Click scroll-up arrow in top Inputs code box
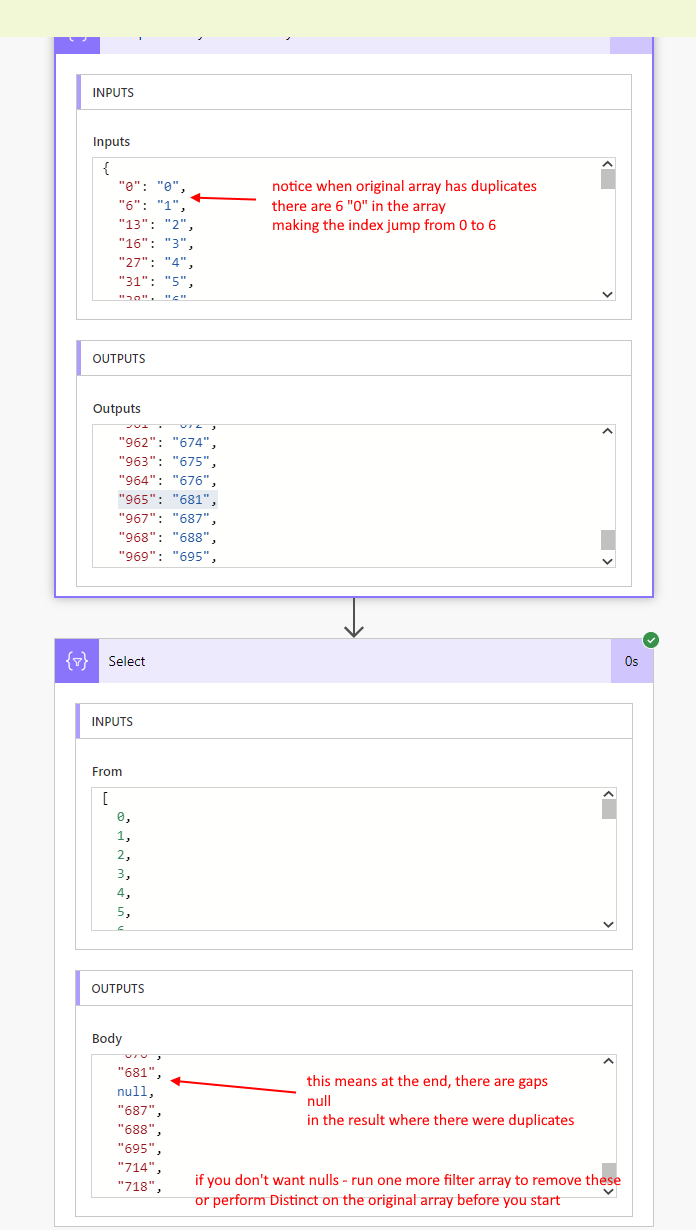Viewport: 696px width, 1230px height. pyautogui.click(x=607, y=165)
